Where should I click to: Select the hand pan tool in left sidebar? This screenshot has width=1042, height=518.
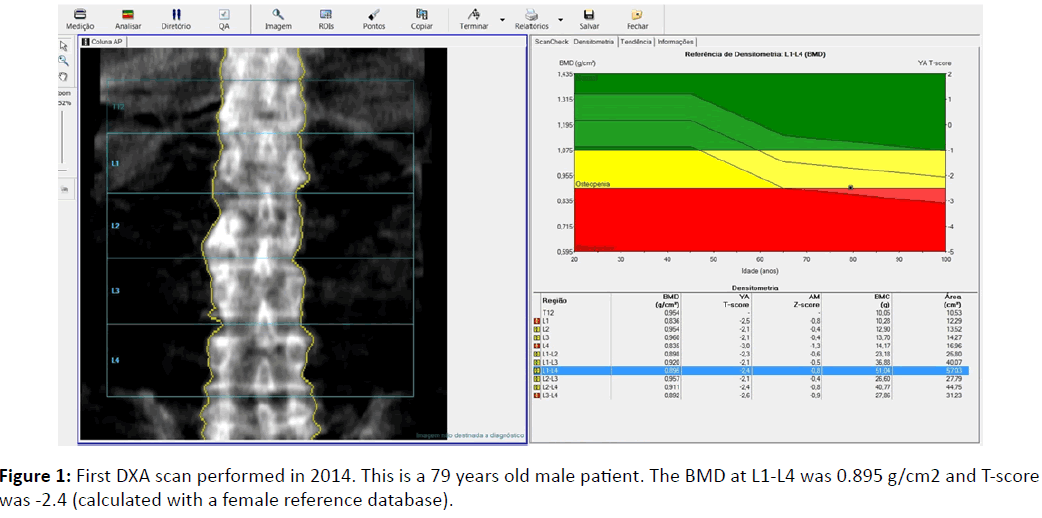point(63,75)
